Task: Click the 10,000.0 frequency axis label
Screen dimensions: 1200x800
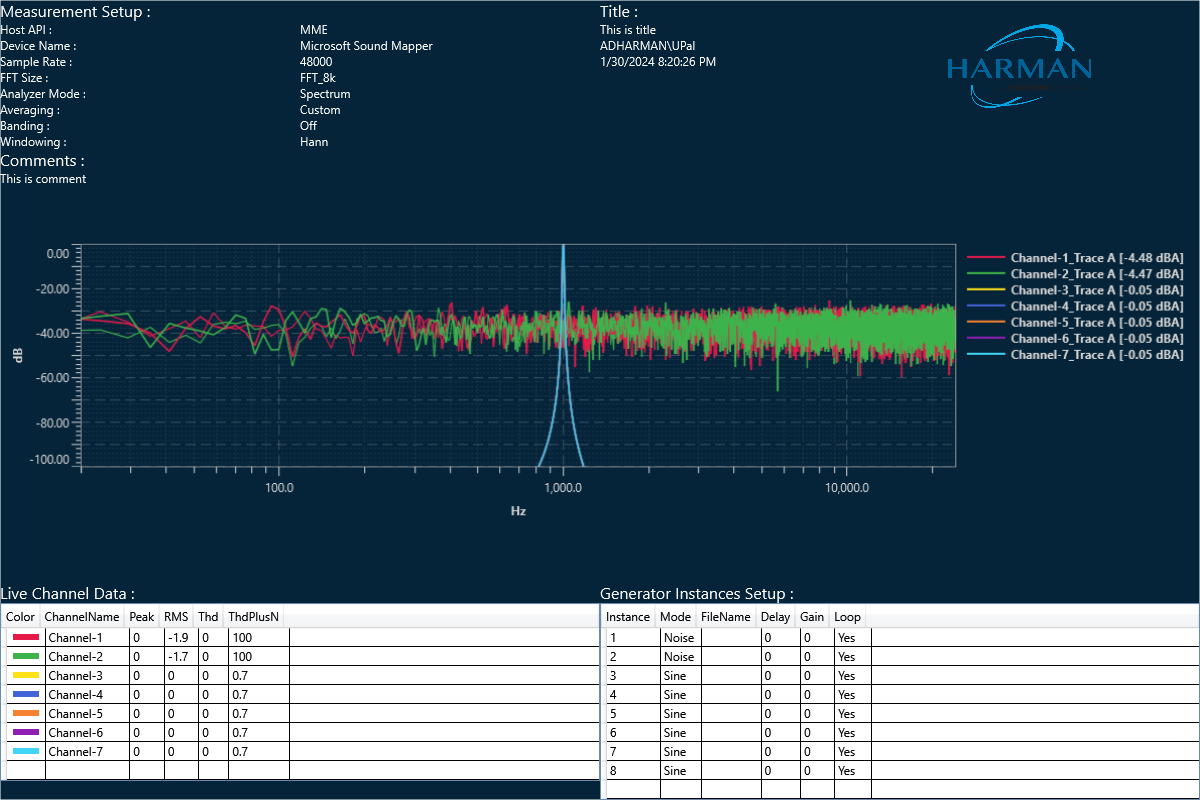Action: pyautogui.click(x=846, y=487)
